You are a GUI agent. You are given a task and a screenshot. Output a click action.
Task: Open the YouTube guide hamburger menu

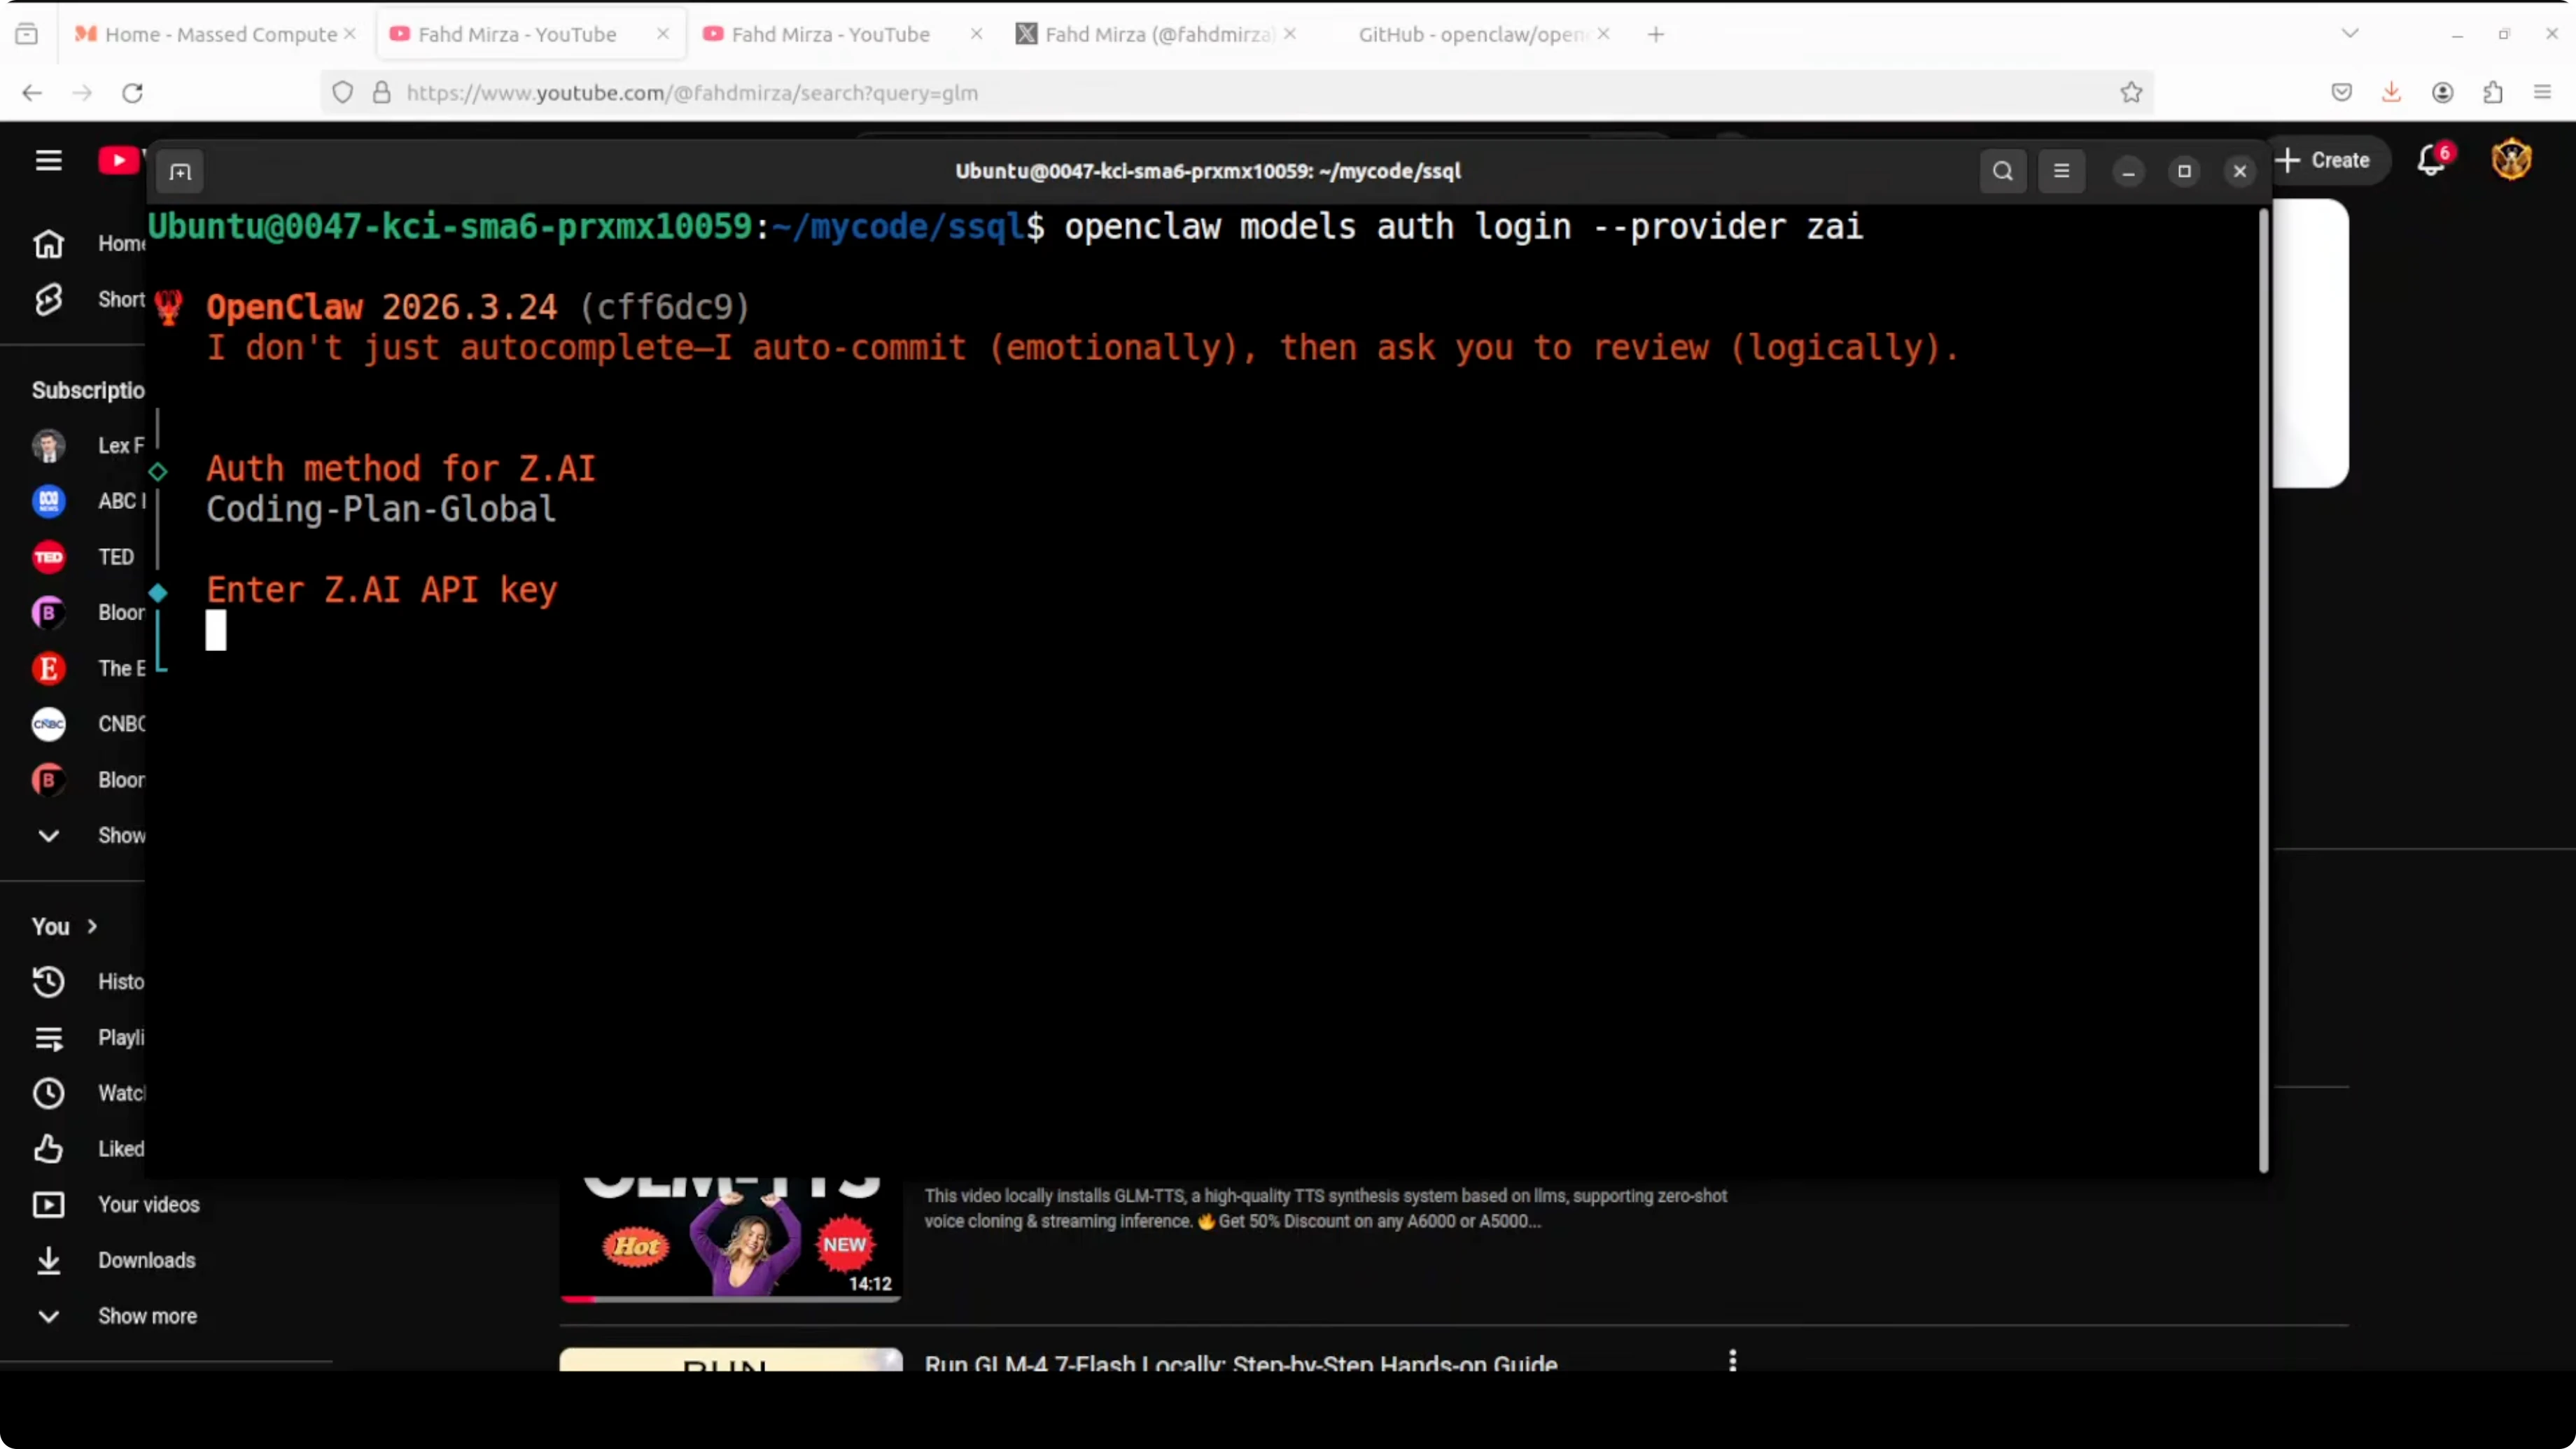pyautogui.click(x=48, y=160)
